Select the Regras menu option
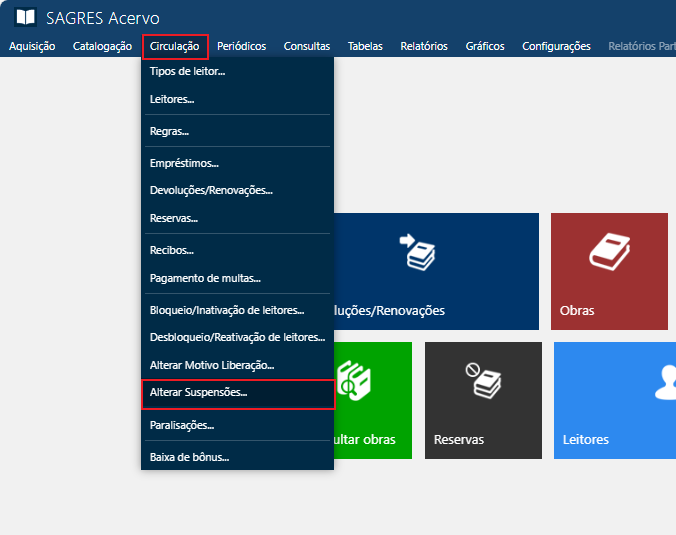 coord(169,131)
